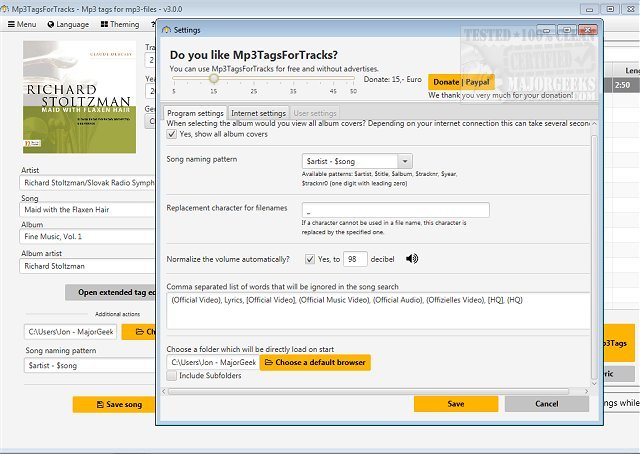Click the Artist field in main window
The width and height of the screenshot is (640, 454).
click(x=87, y=183)
